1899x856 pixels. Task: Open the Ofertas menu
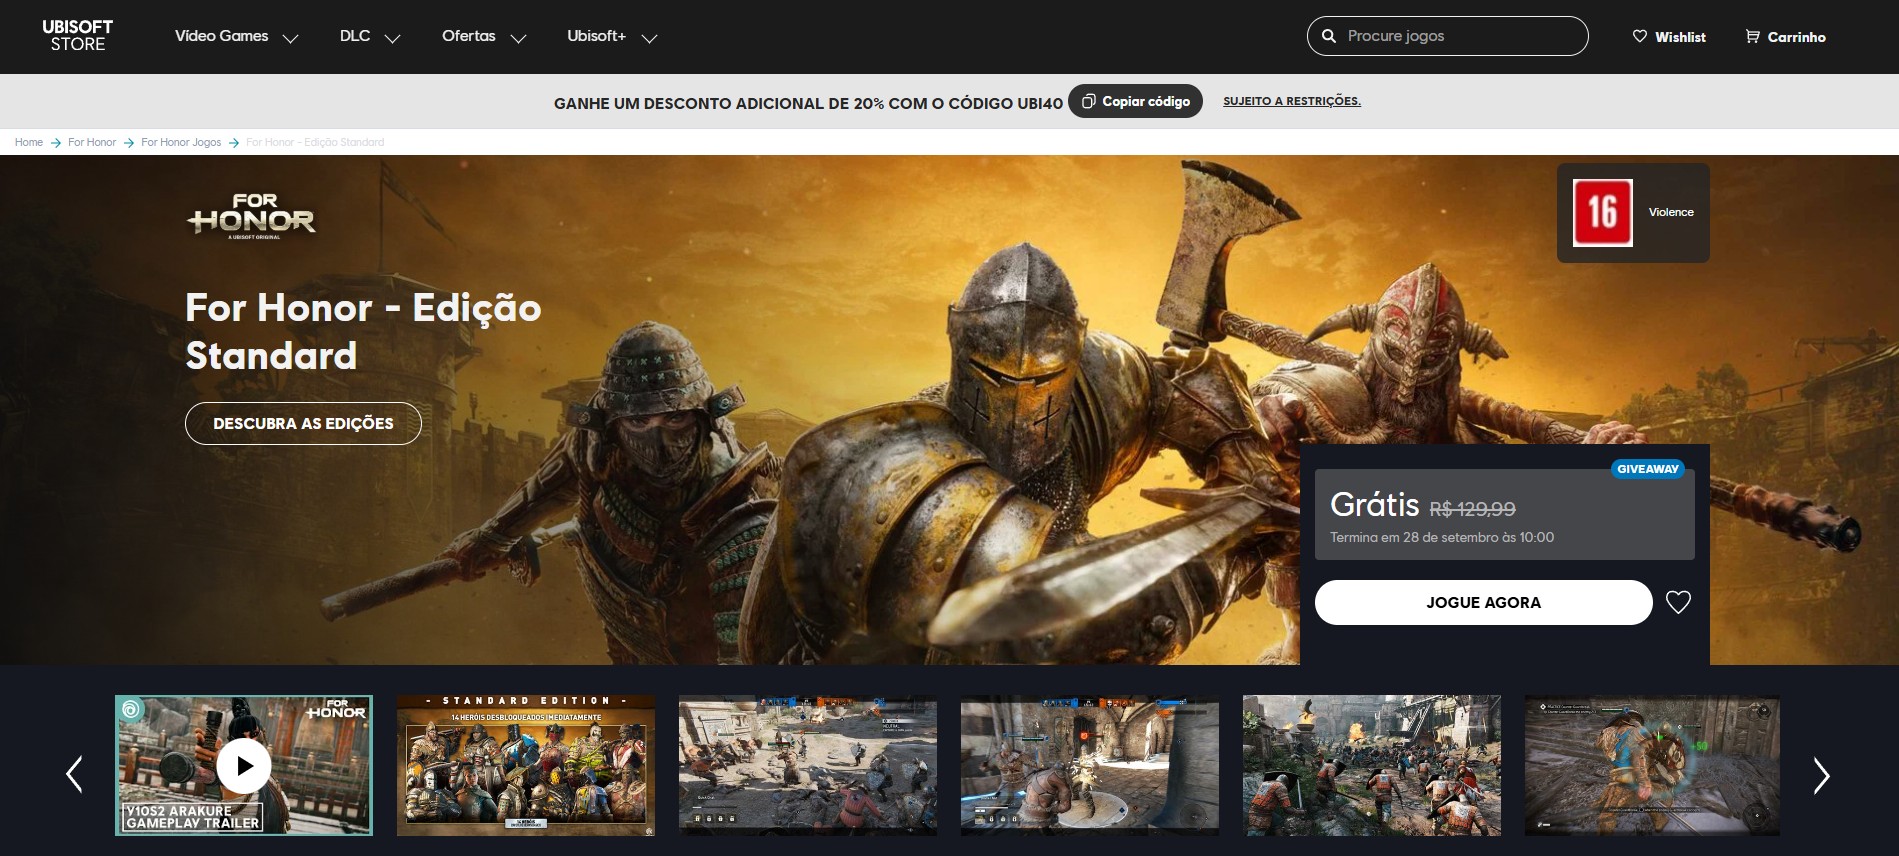coord(468,36)
